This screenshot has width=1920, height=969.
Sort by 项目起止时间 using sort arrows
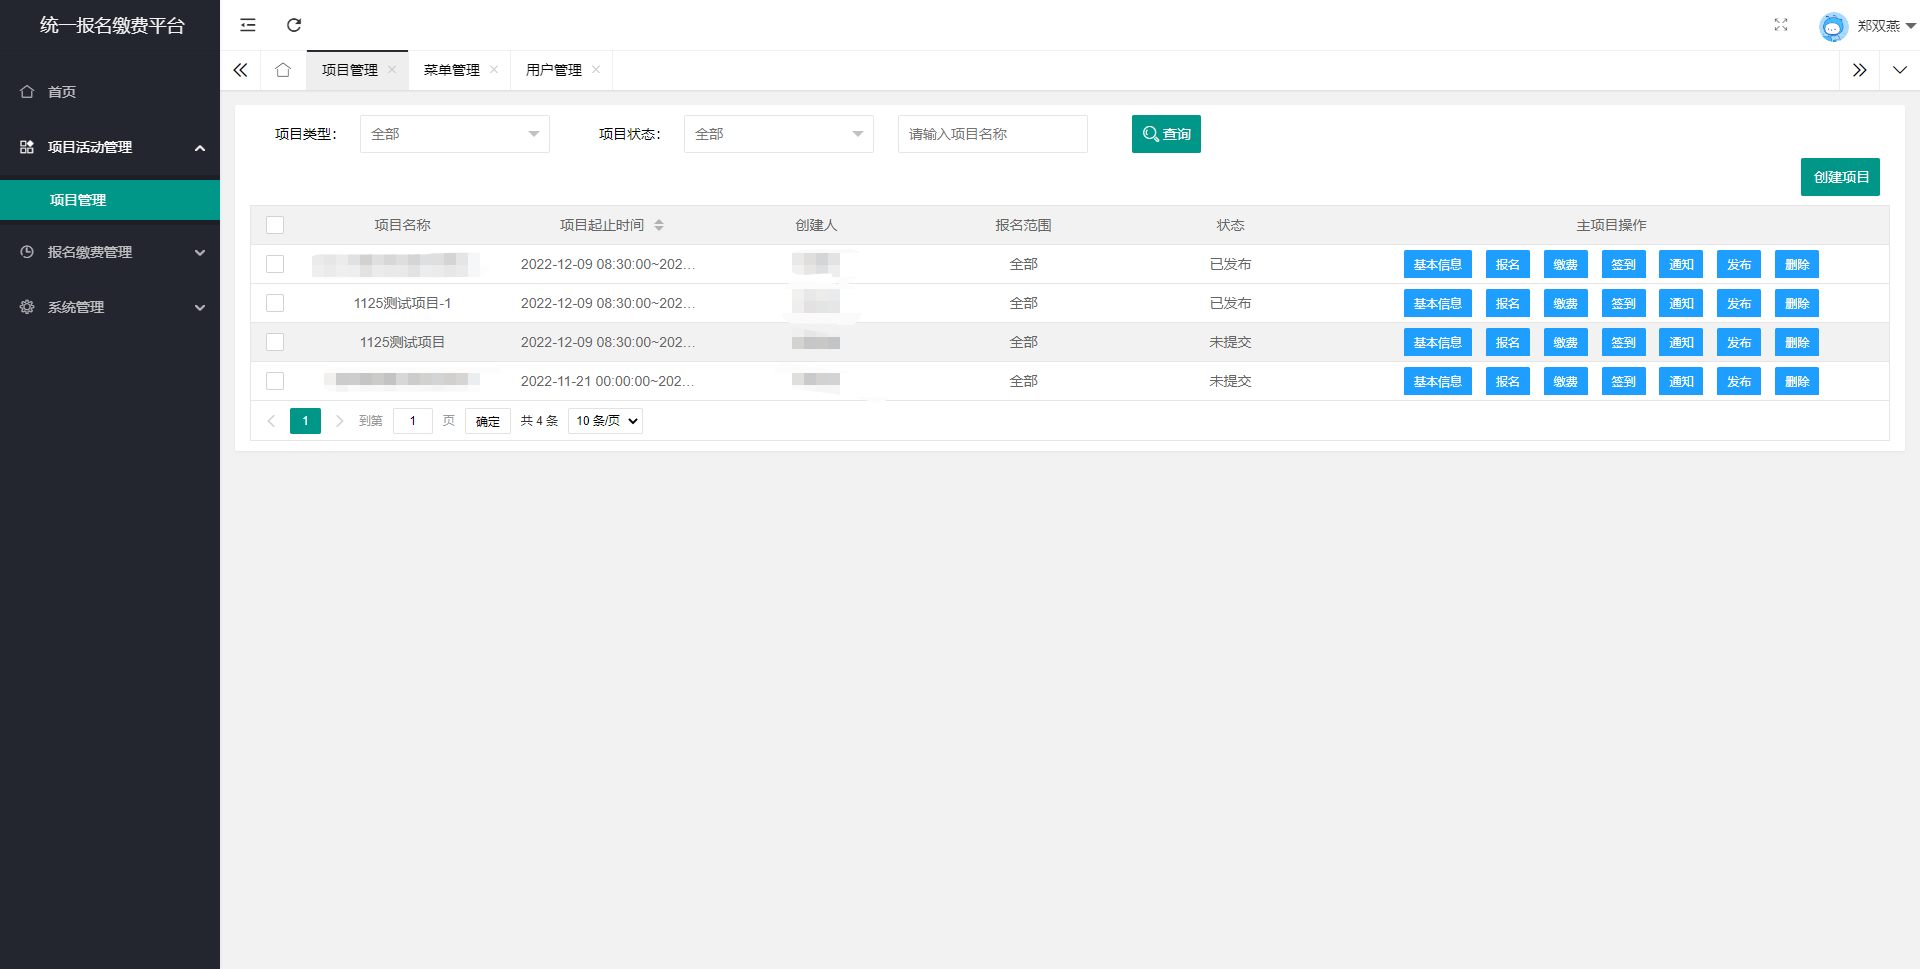tap(659, 225)
